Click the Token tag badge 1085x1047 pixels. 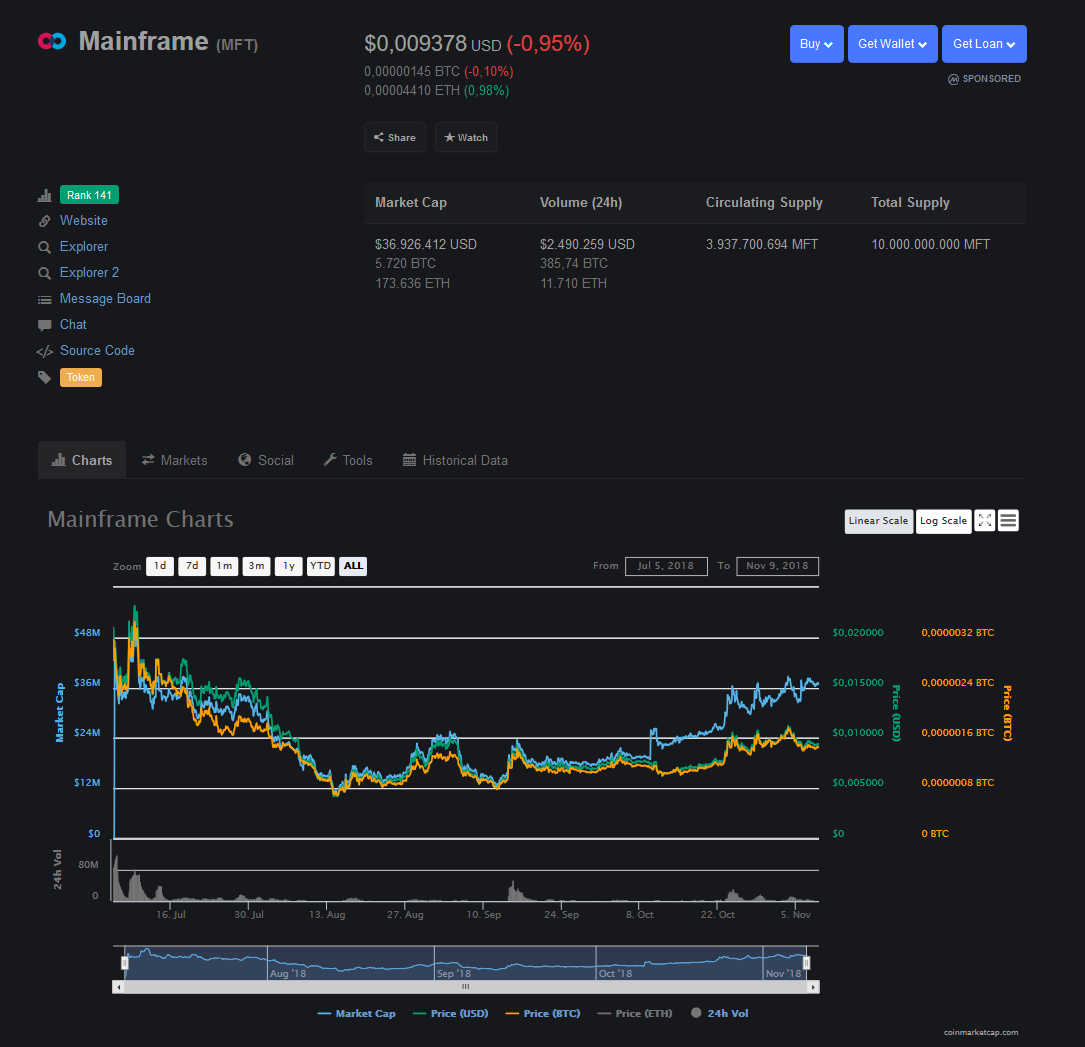(81, 377)
